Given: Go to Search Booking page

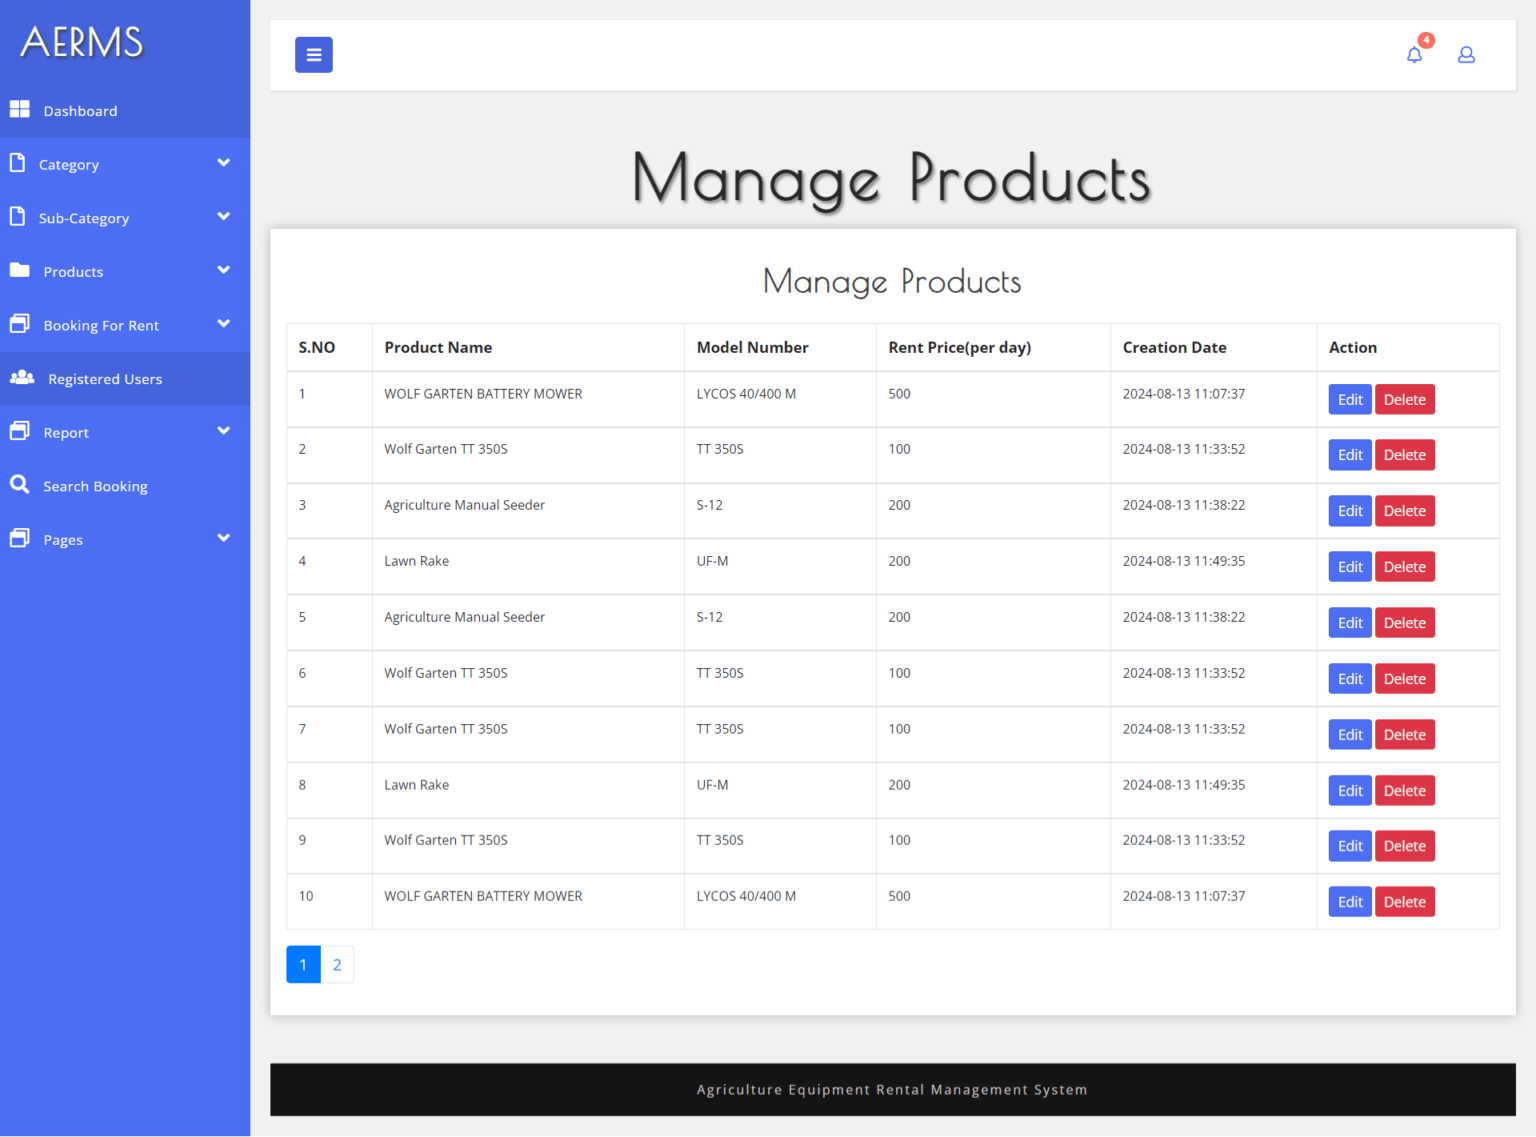Looking at the screenshot, I should [125, 486].
